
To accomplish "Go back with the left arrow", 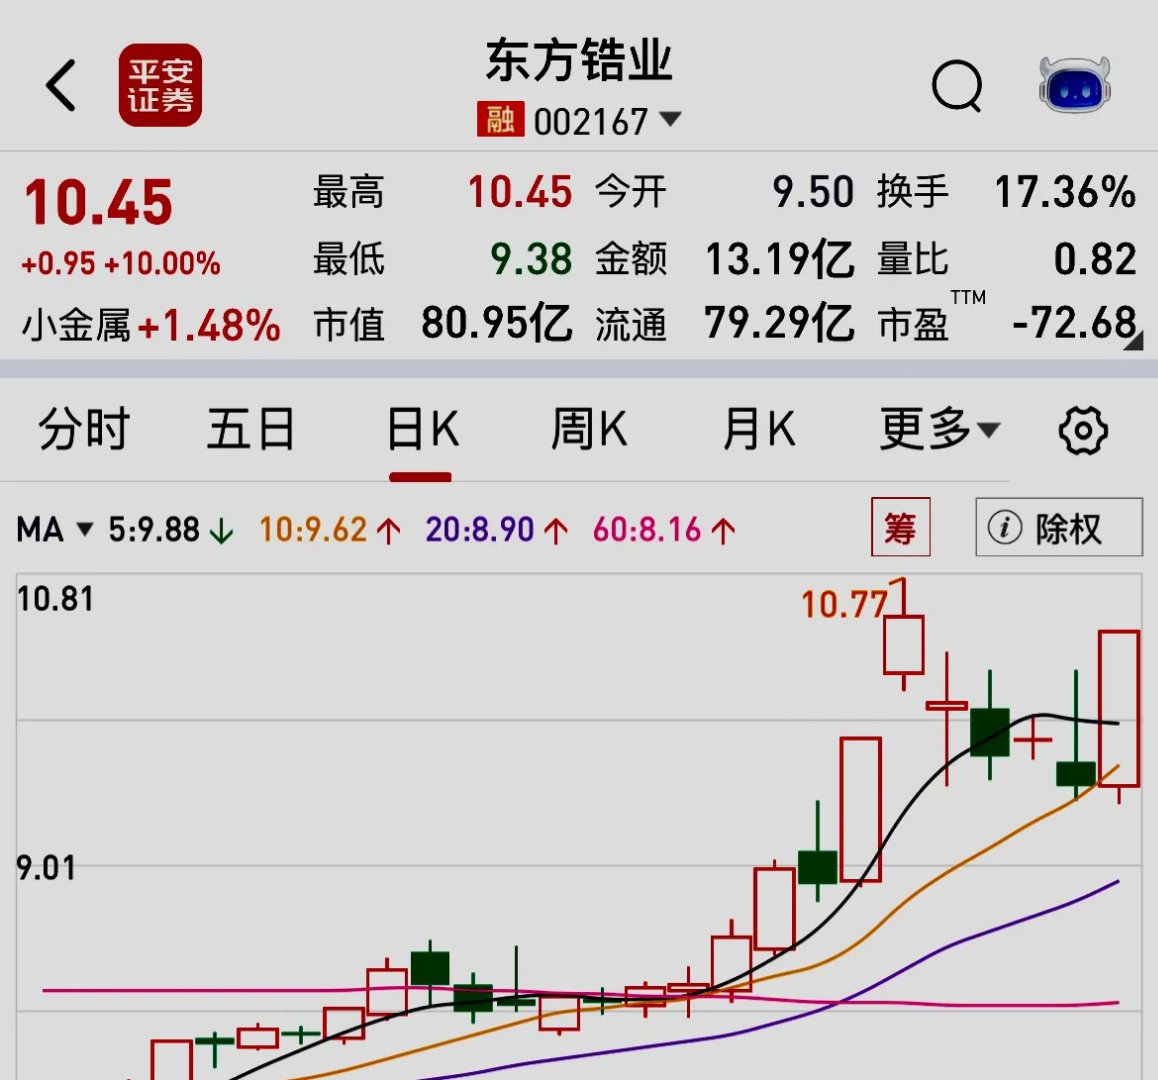I will [61, 85].
